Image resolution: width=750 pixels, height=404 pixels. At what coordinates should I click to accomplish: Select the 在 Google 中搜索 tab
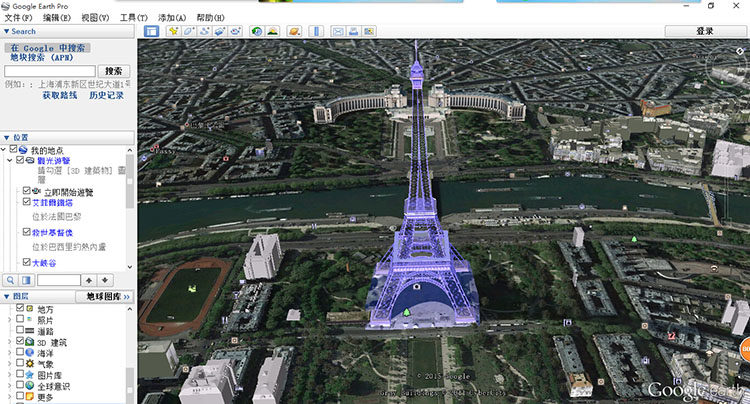click(47, 48)
